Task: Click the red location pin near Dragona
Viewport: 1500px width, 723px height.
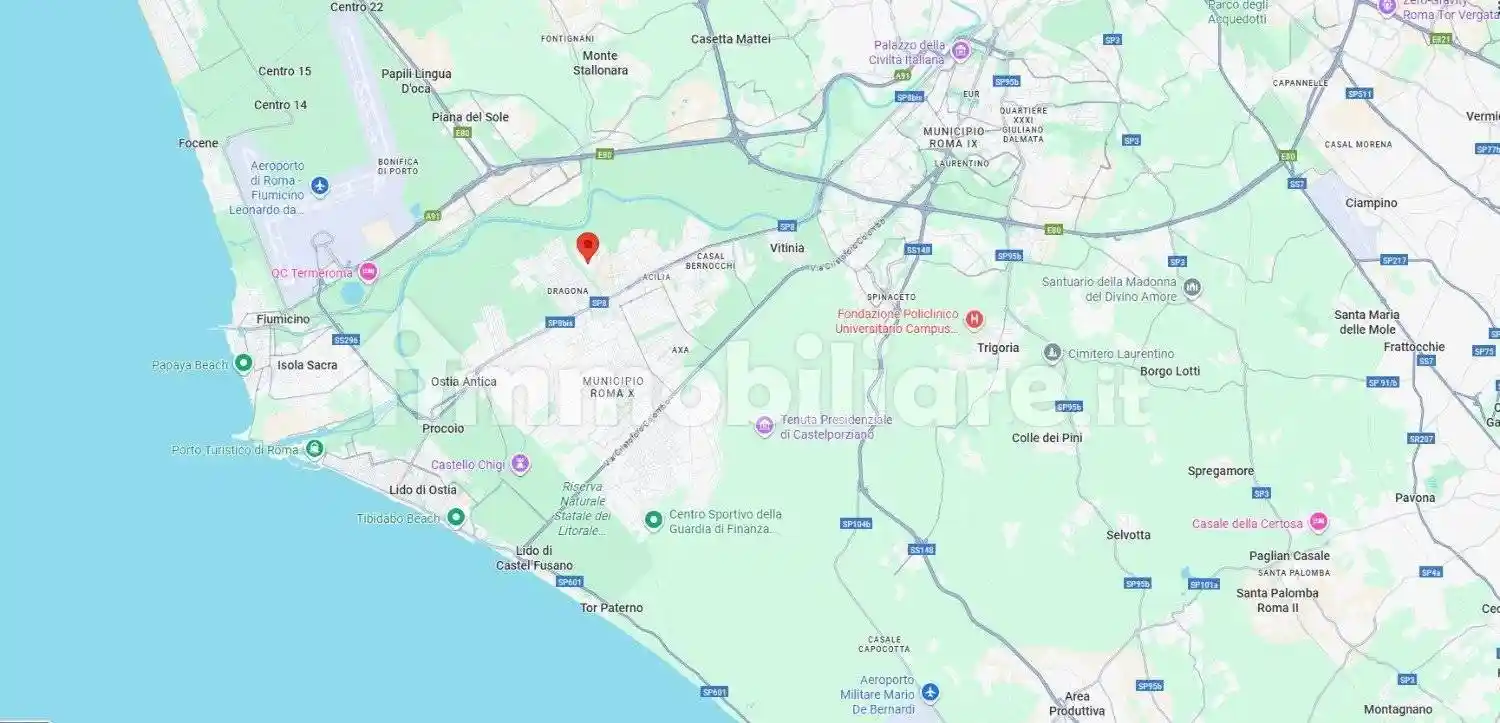Action: pyautogui.click(x=588, y=247)
